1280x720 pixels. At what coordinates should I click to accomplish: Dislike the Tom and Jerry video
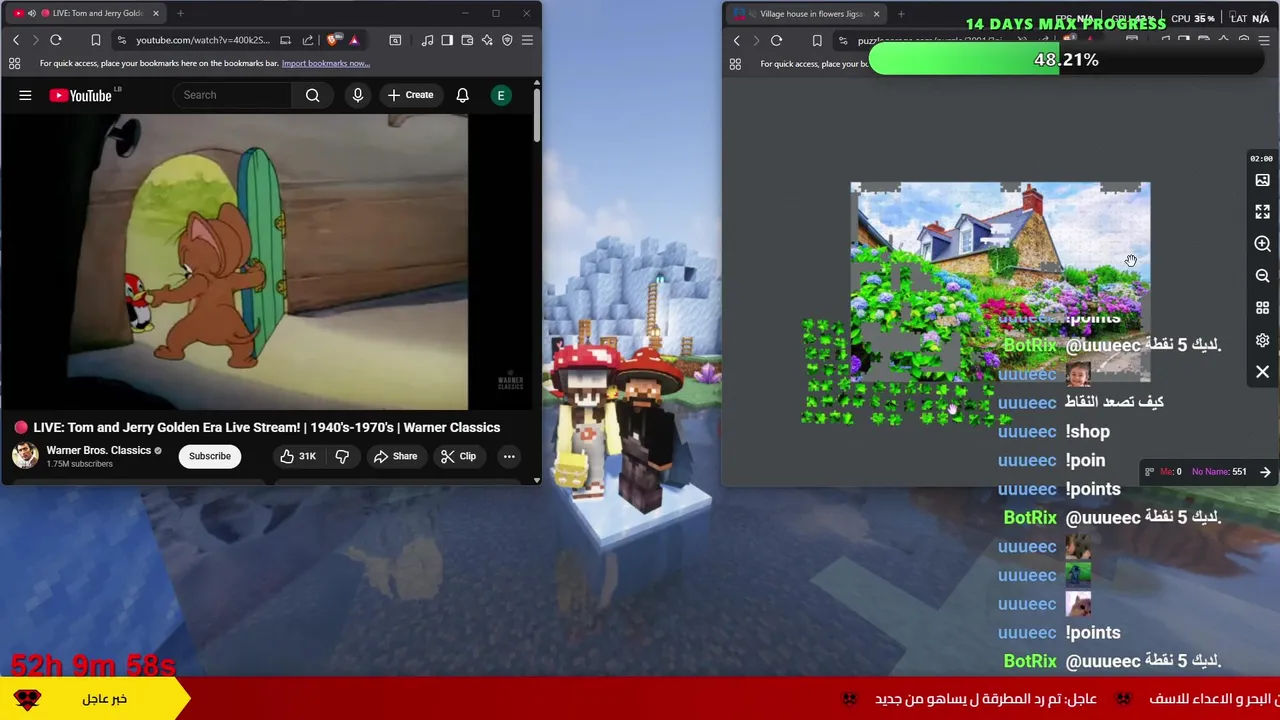(342, 456)
